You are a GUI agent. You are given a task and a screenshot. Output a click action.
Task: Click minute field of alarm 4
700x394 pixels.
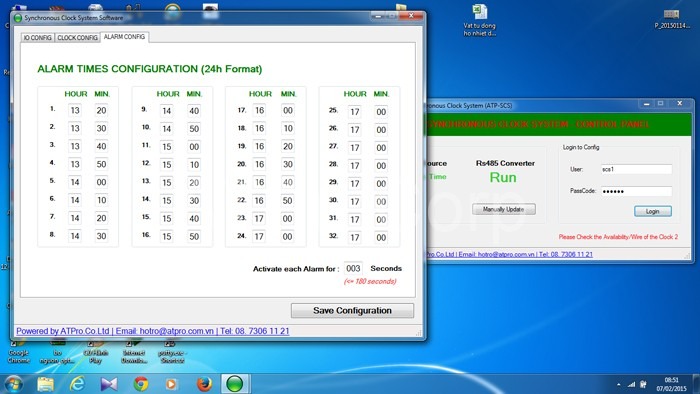[101, 164]
